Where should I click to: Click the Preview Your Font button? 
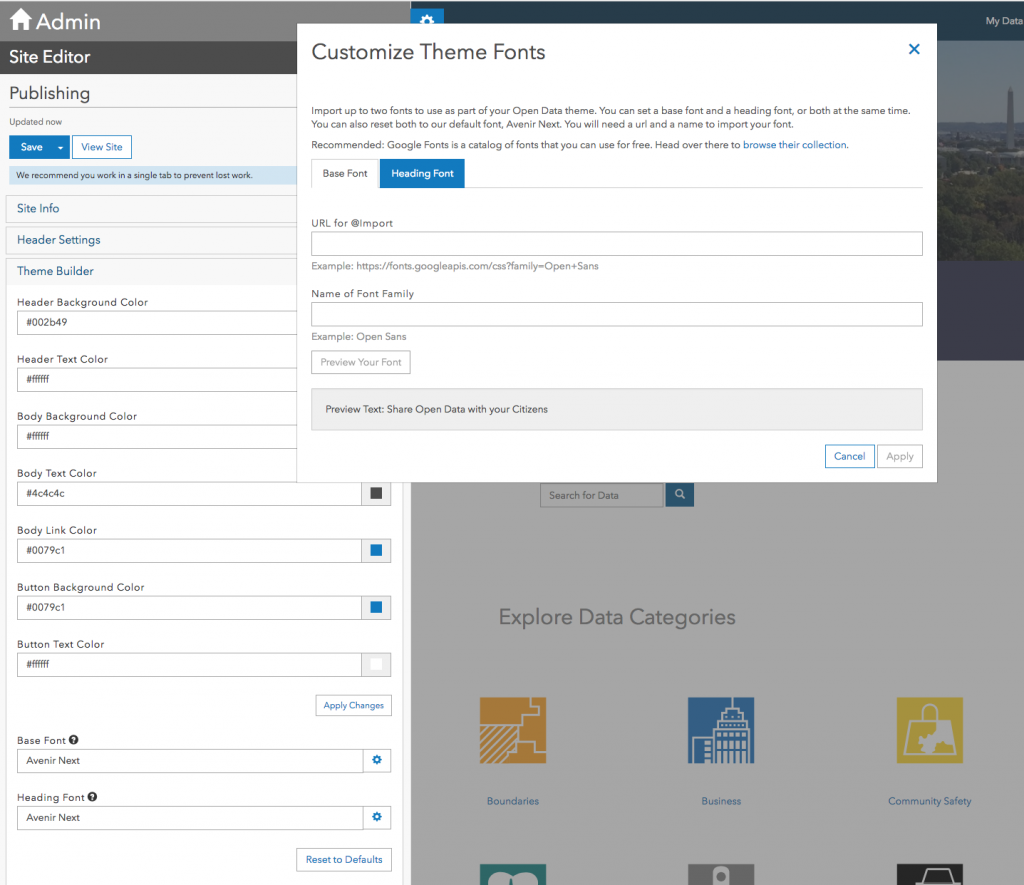click(x=360, y=362)
